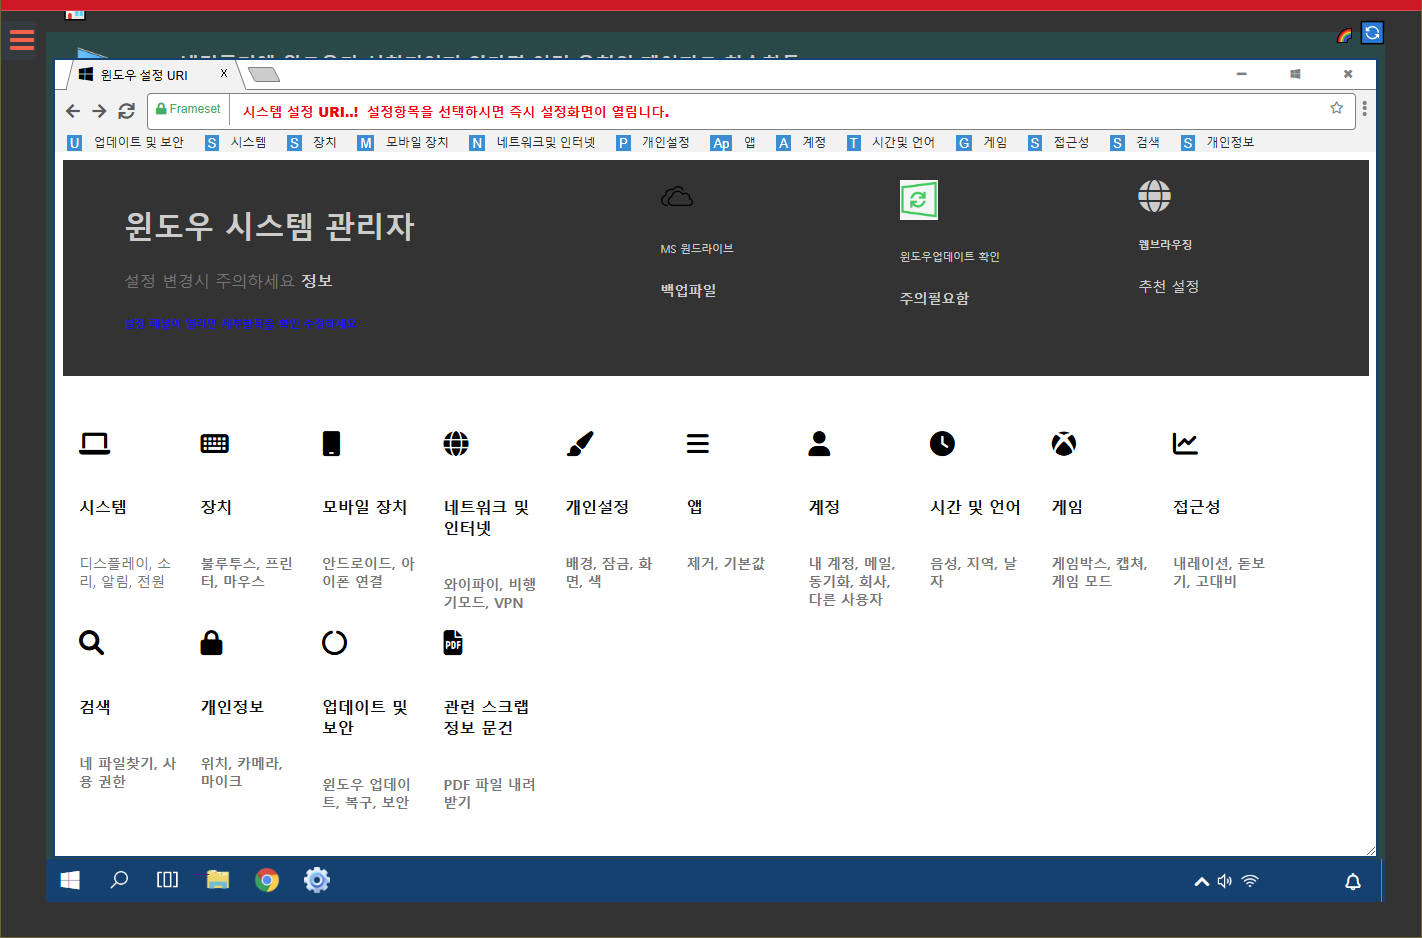Select the Accounts person icon
Image resolution: width=1422 pixels, height=938 pixels.
(820, 443)
